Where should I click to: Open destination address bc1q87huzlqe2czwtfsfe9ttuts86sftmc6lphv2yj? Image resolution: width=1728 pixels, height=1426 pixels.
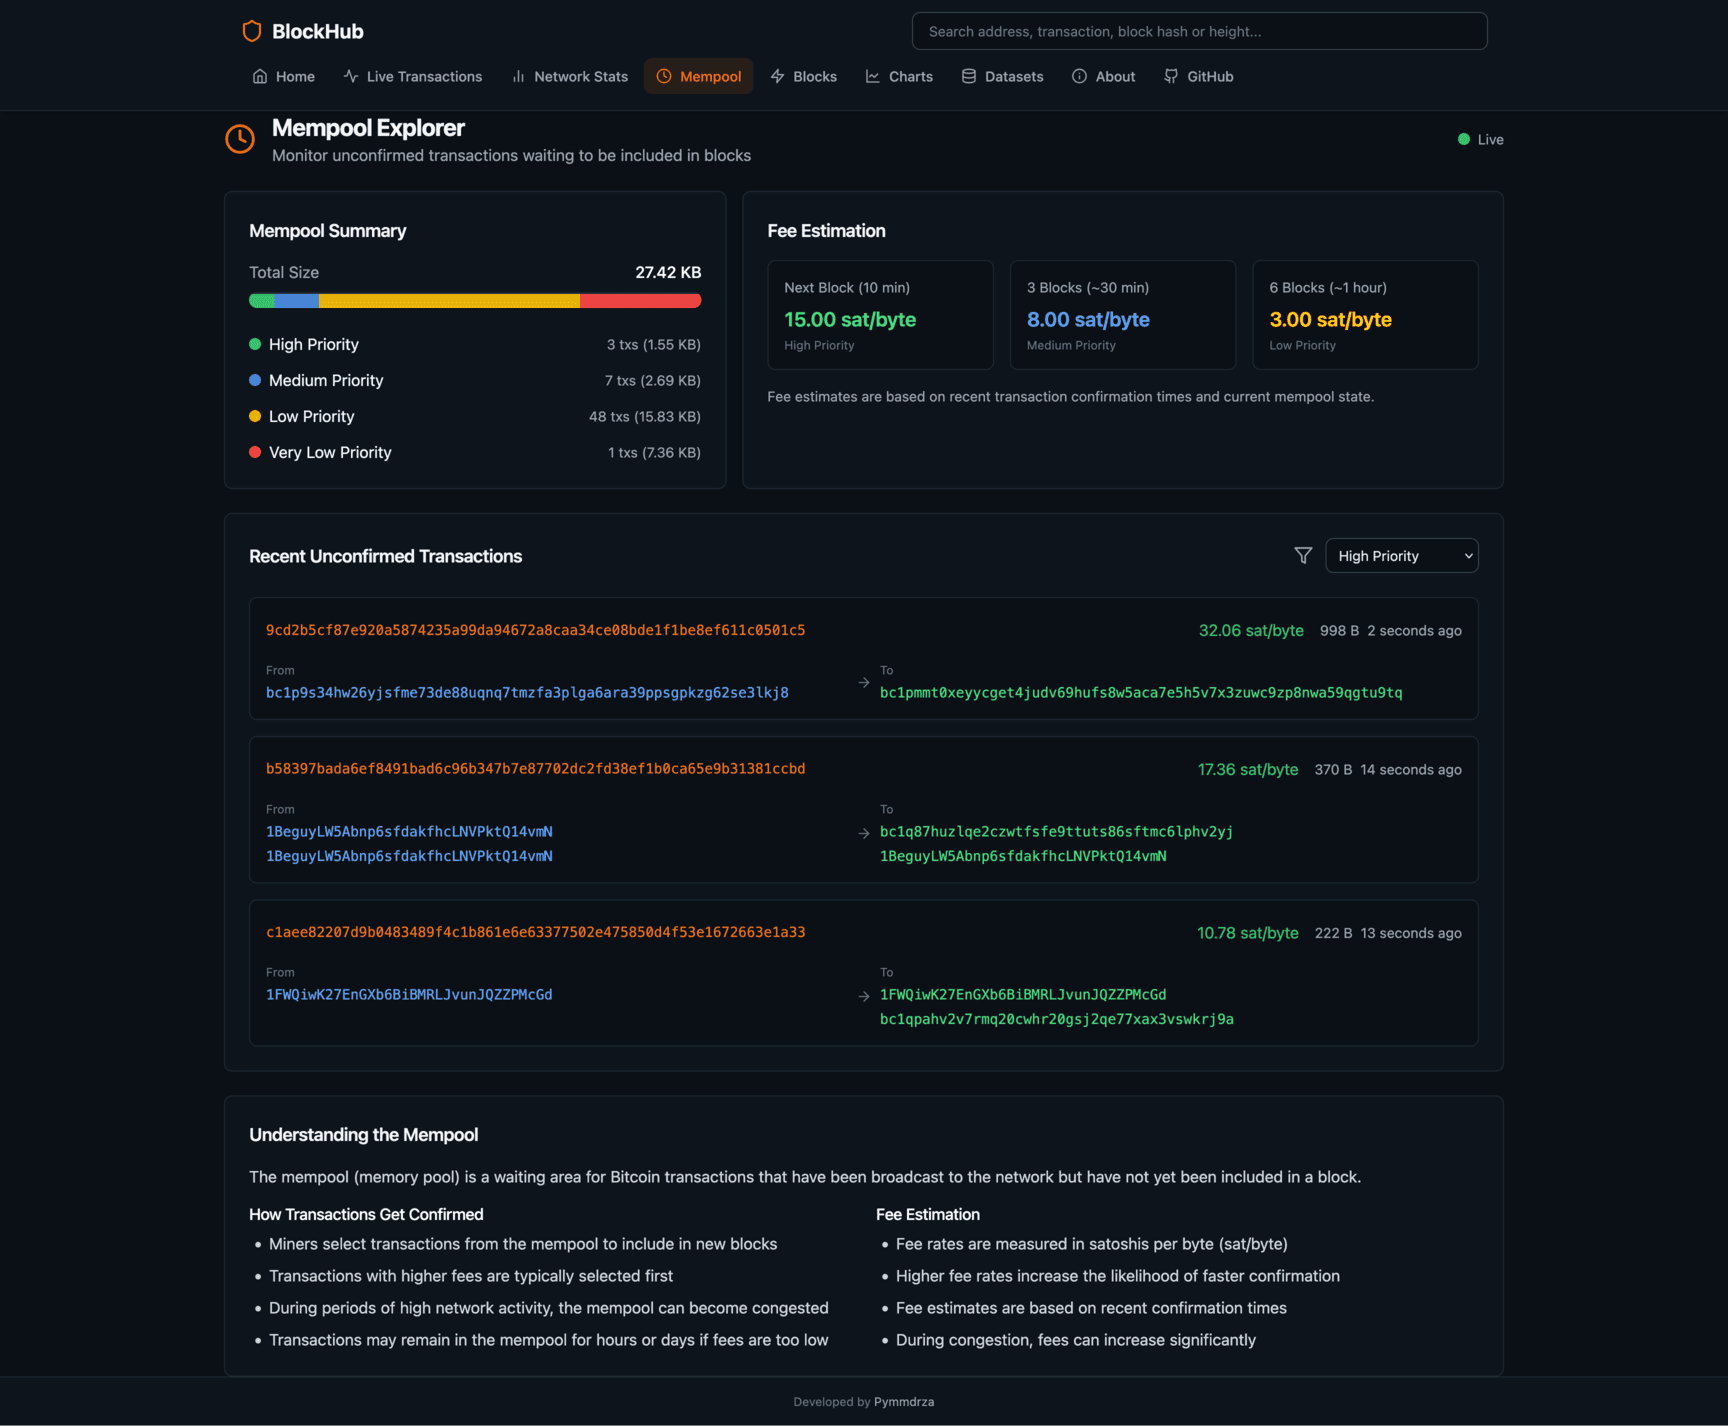click(x=1055, y=831)
